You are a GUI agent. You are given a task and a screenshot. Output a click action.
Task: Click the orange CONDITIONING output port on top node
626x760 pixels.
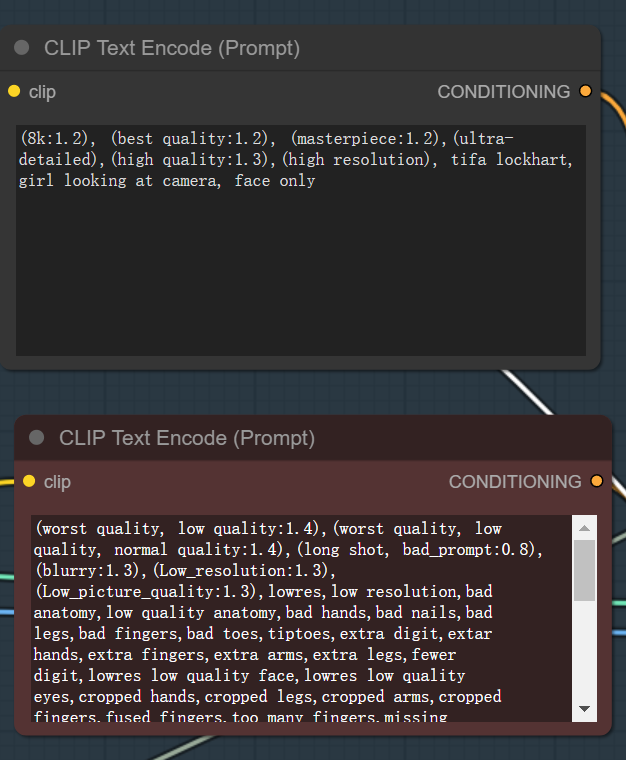pyautogui.click(x=585, y=91)
